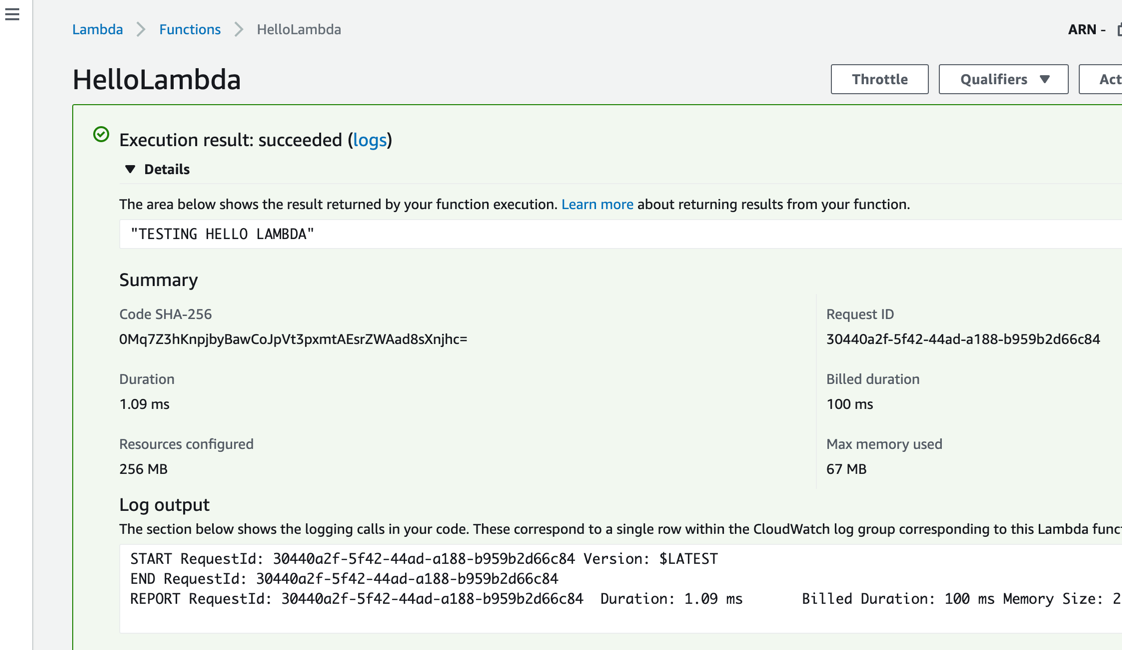Follow the Learn more link
The image size is (1122, 650).
click(x=597, y=205)
